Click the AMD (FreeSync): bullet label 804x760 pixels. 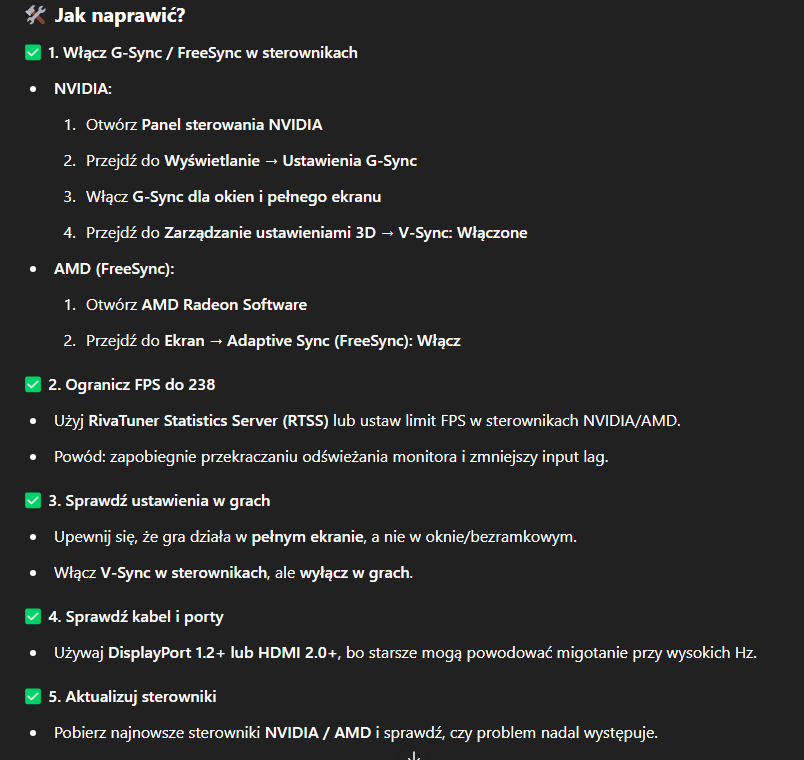[114, 269]
